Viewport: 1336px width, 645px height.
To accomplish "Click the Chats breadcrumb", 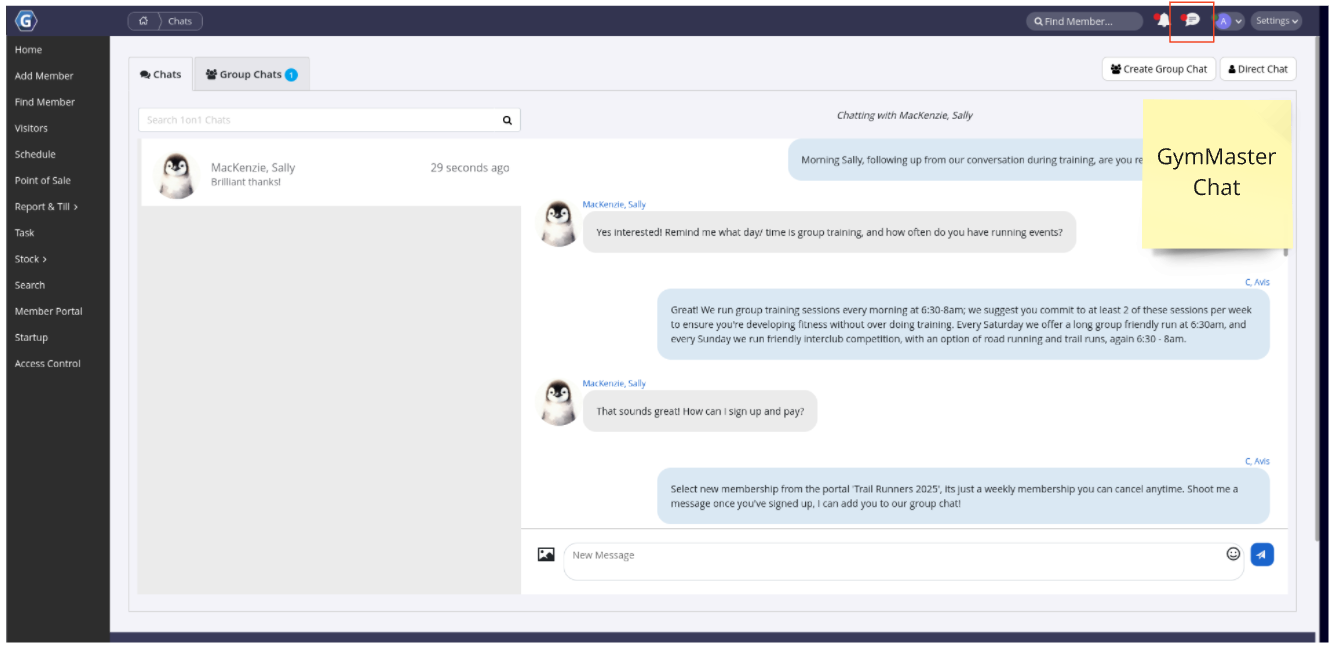I will point(180,21).
